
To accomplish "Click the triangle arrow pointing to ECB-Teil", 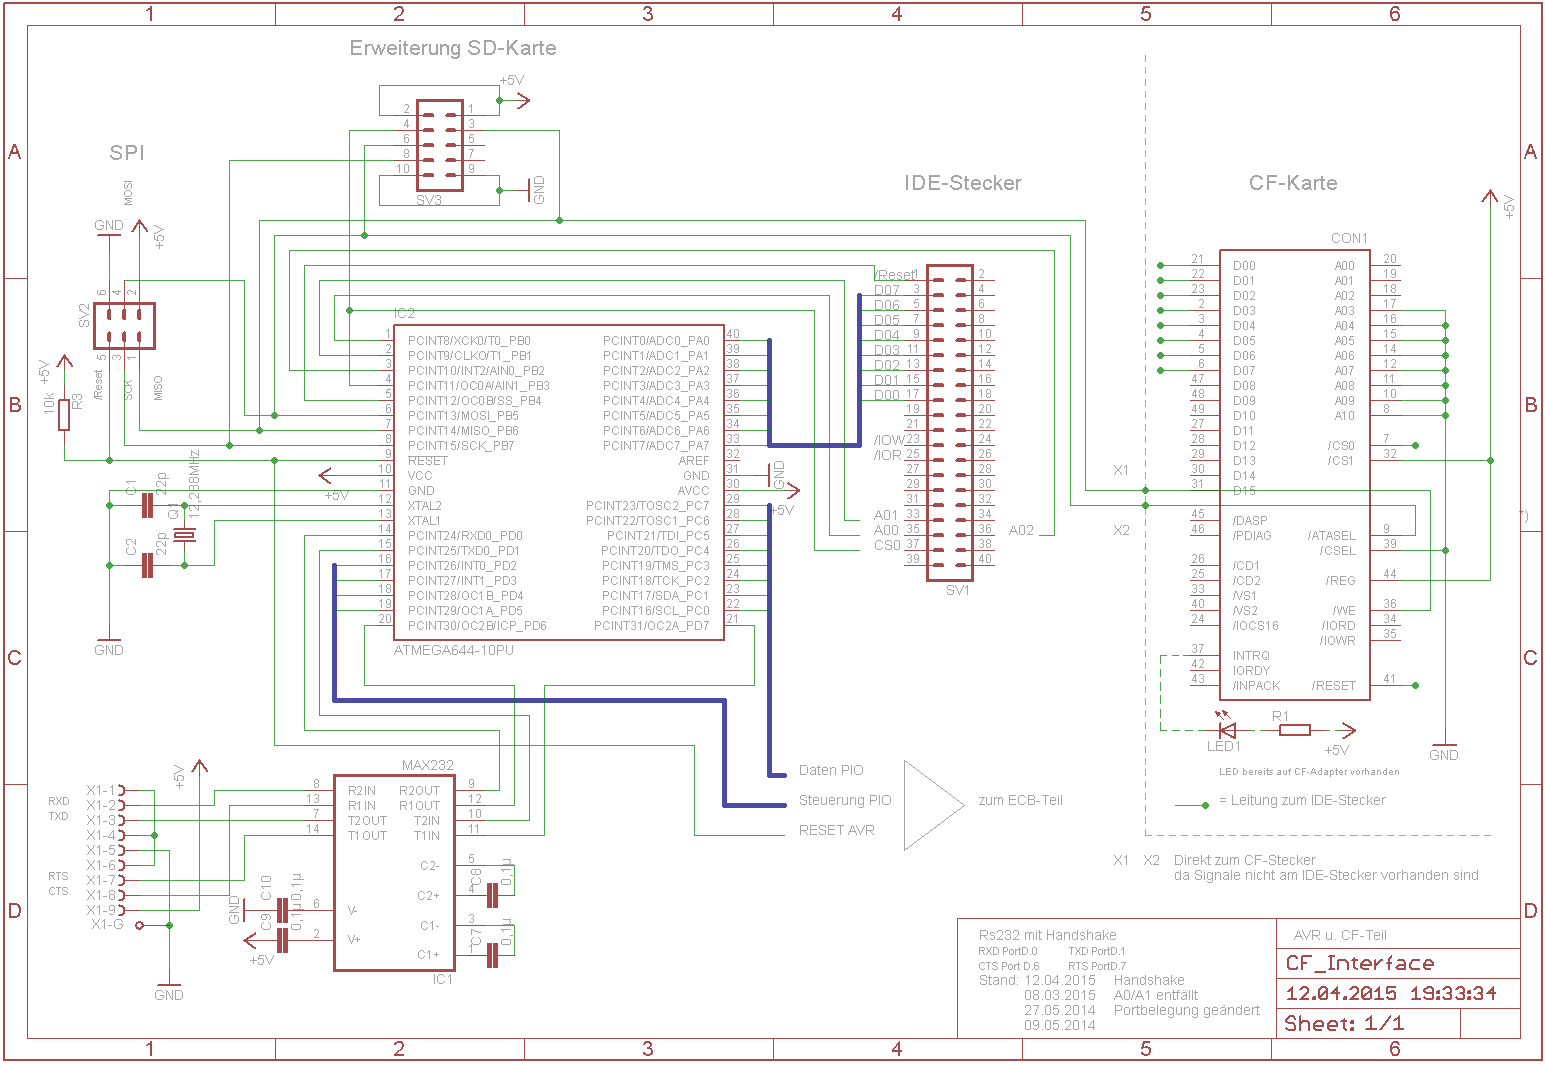I will point(932,805).
